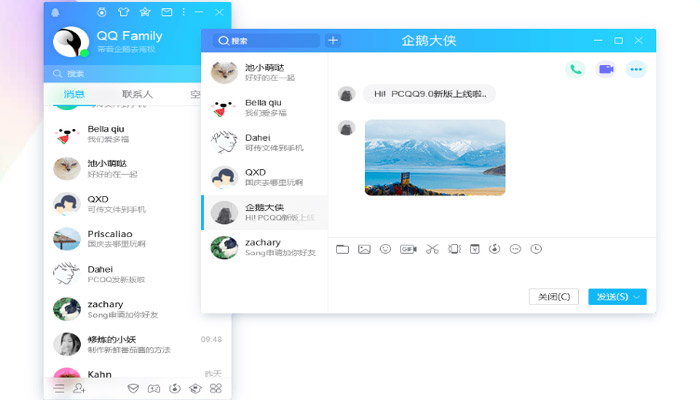
Task: Click the 关闭(C) button
Action: [554, 296]
